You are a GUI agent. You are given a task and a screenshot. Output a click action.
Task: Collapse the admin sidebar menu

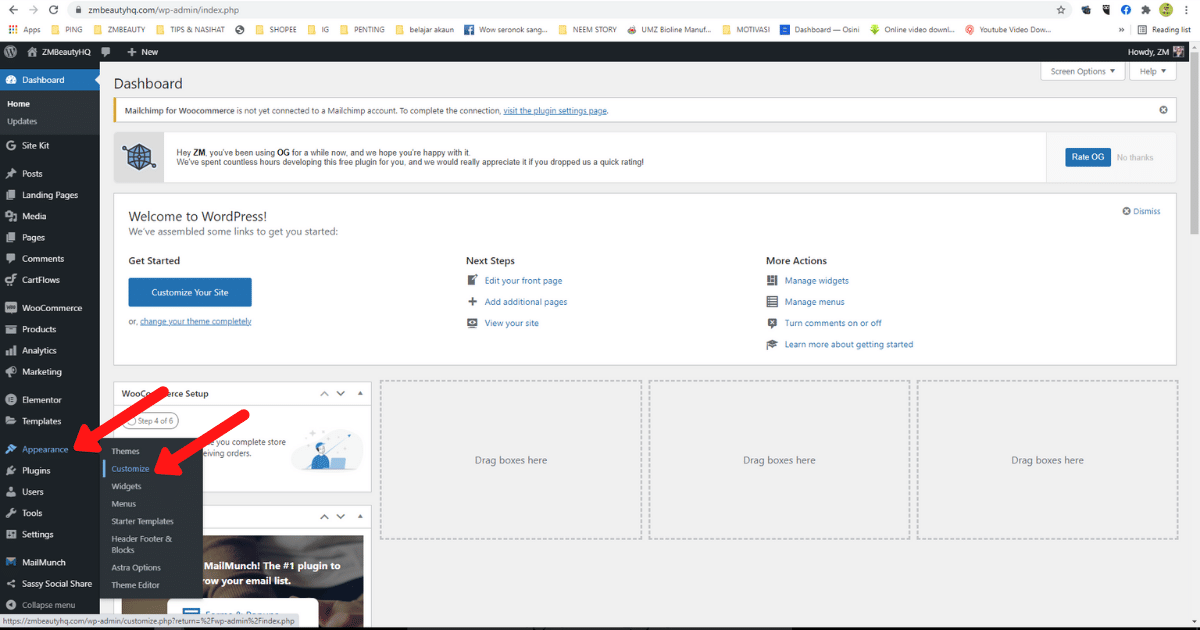click(50, 605)
